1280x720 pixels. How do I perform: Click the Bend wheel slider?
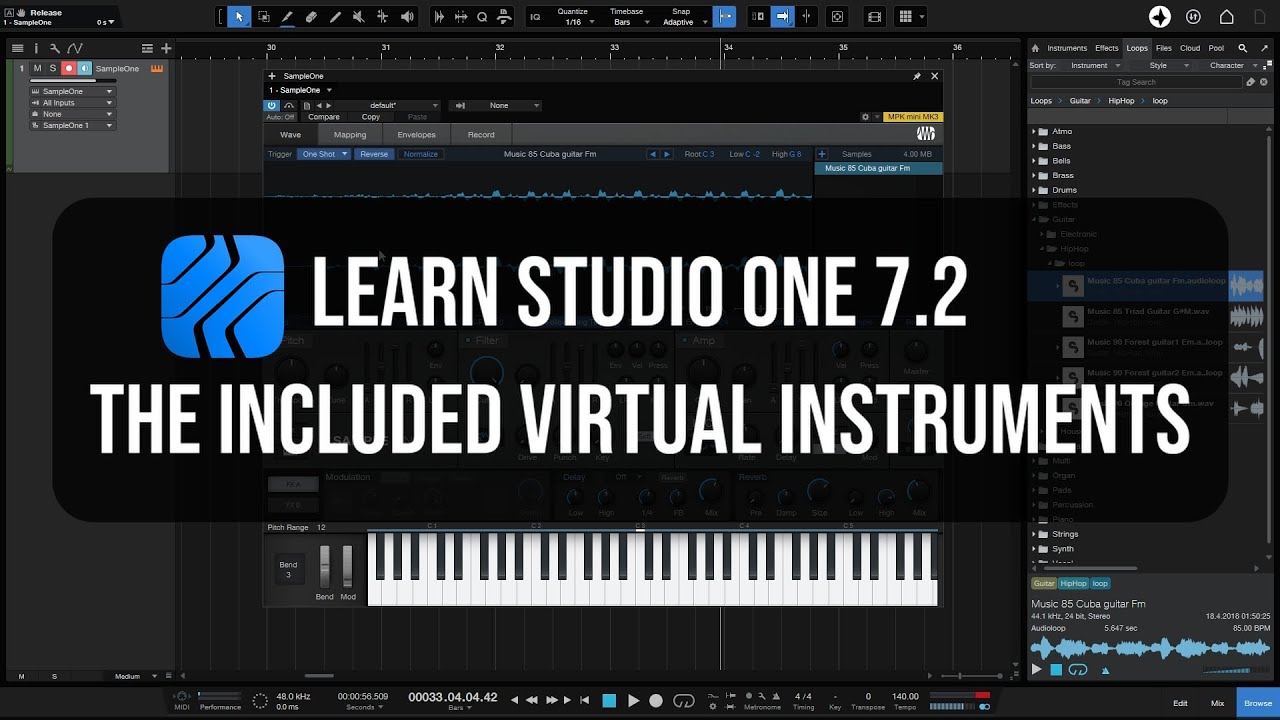click(324, 567)
